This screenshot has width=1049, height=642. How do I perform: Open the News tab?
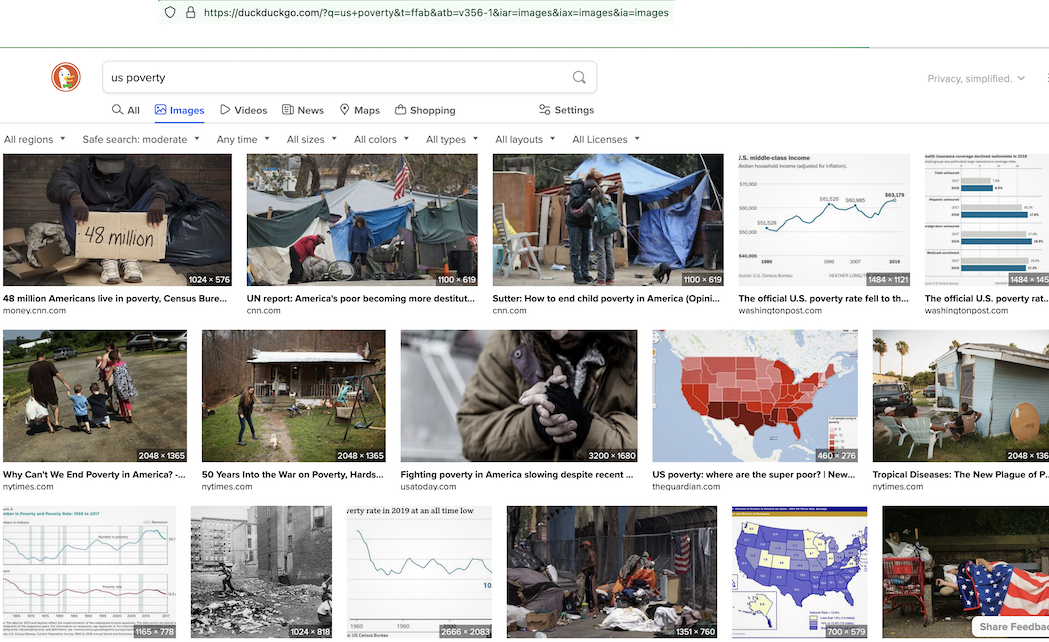click(302, 110)
